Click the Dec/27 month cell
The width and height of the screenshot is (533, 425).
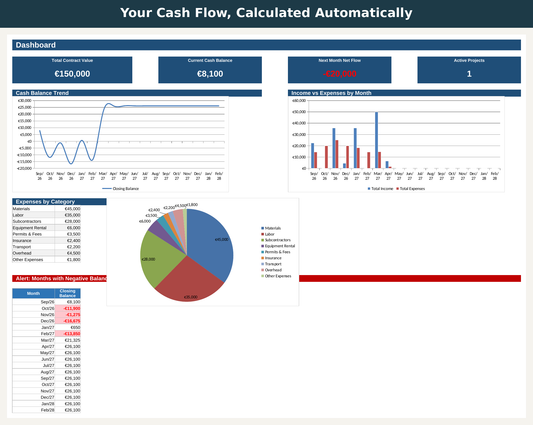[x=33, y=397]
